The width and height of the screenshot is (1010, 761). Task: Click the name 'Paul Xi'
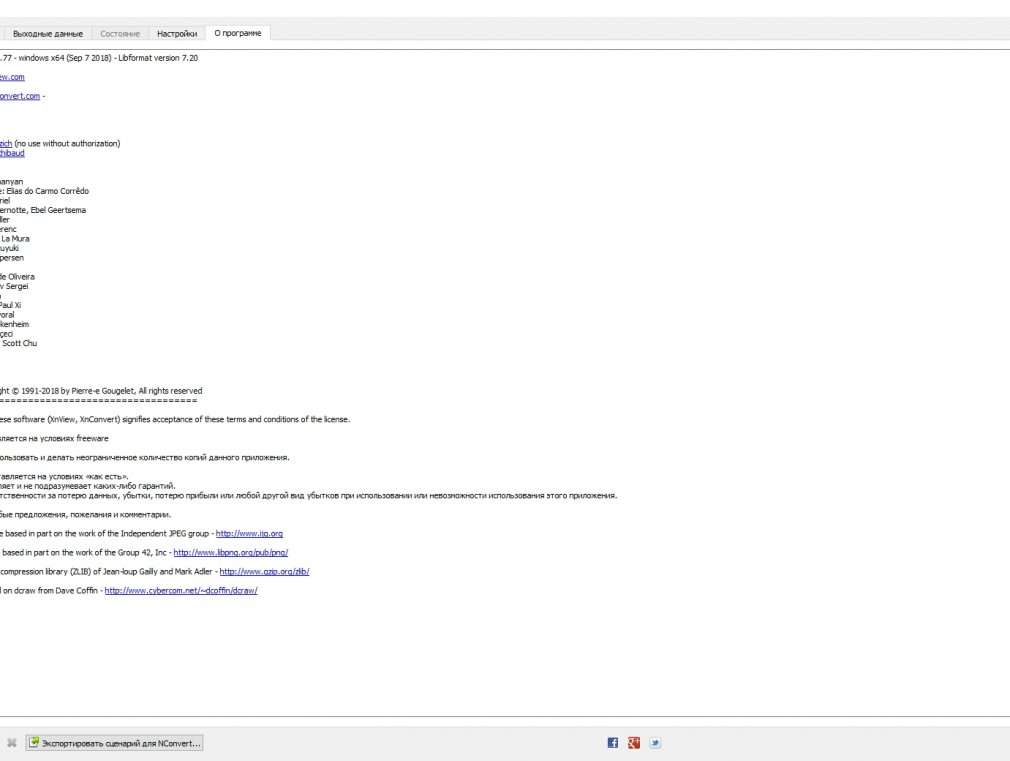pos(10,305)
